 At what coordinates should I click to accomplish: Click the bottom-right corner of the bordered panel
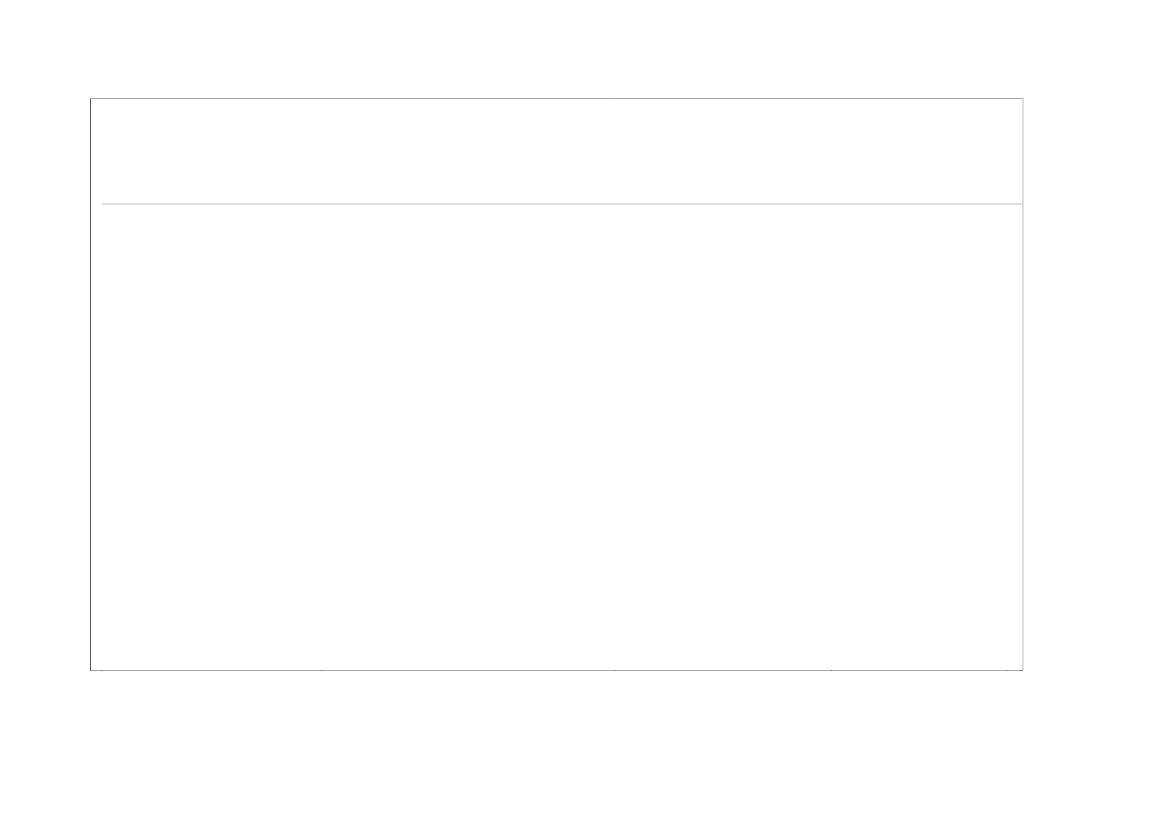pyautogui.click(x=1022, y=669)
